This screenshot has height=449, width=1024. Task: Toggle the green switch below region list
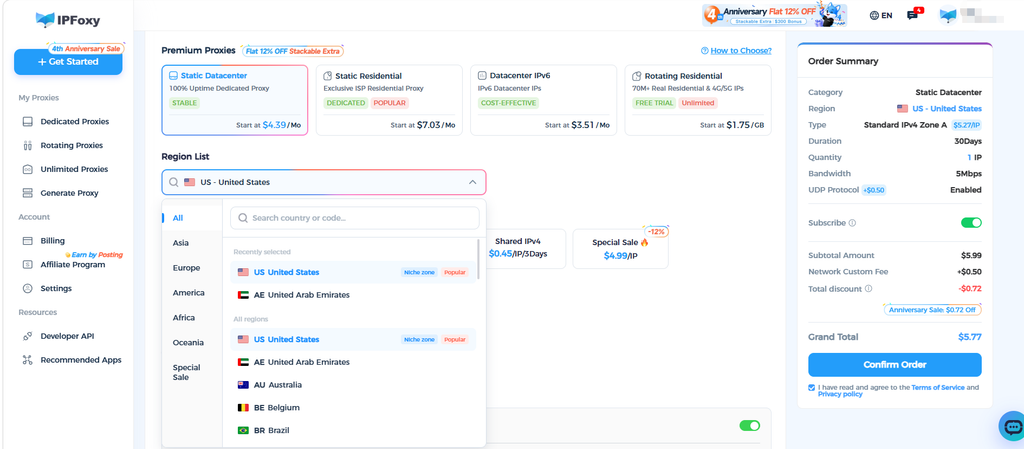click(x=750, y=426)
